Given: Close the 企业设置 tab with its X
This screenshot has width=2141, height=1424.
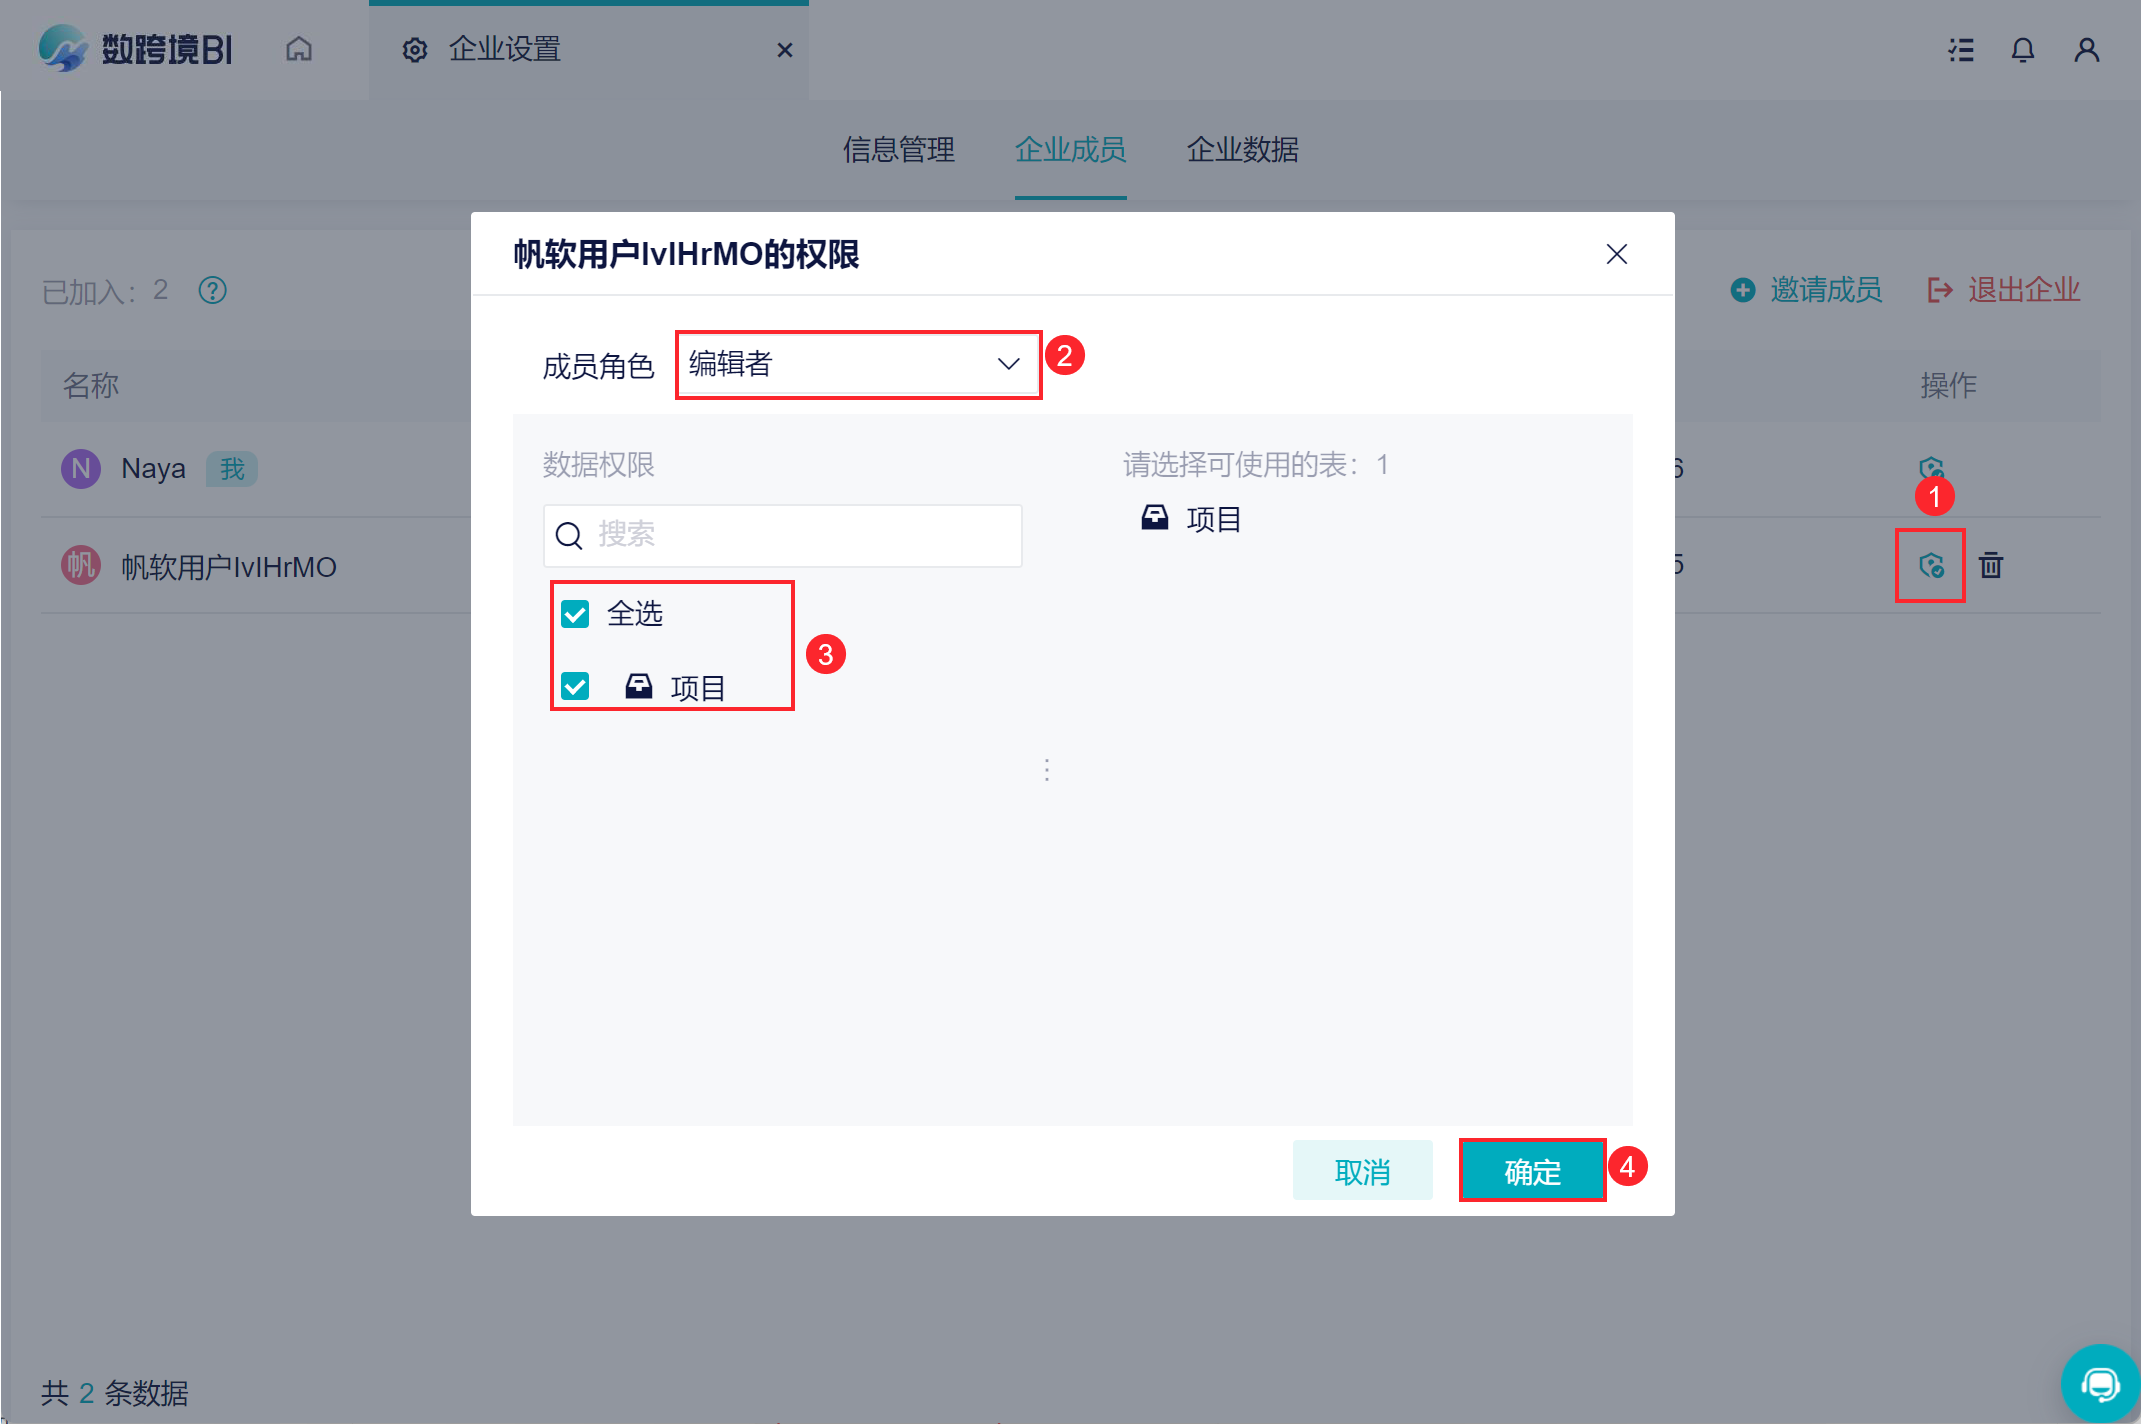Looking at the screenshot, I should click(785, 50).
